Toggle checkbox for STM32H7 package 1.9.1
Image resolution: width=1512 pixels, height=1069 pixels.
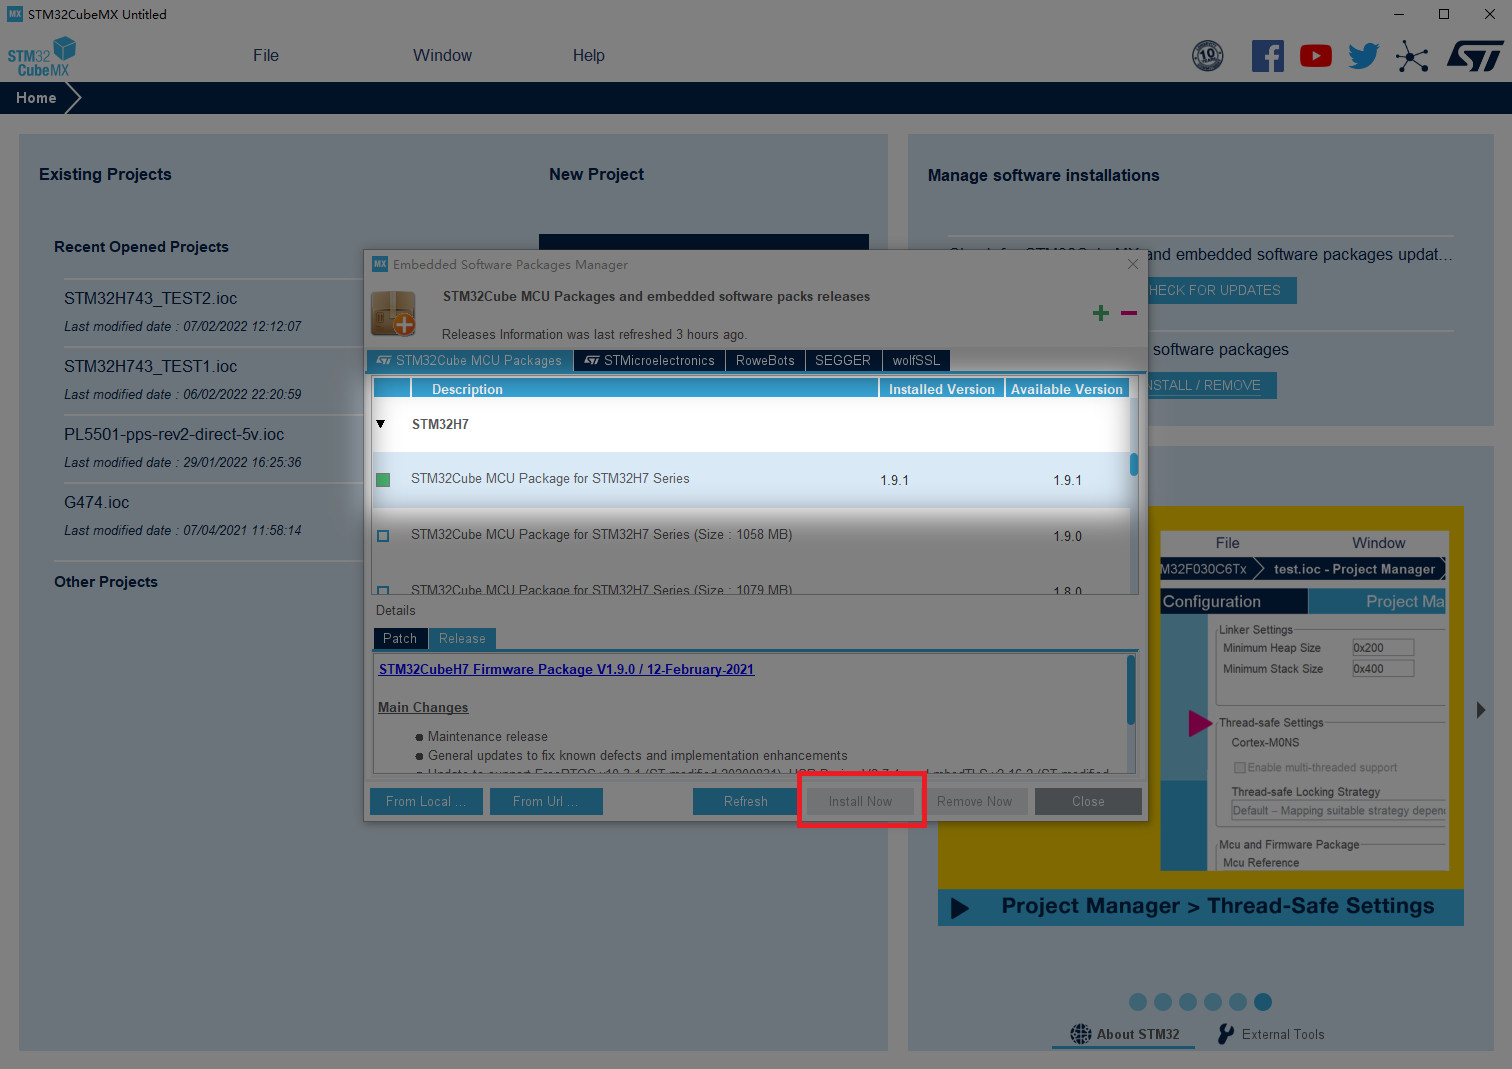click(x=383, y=480)
